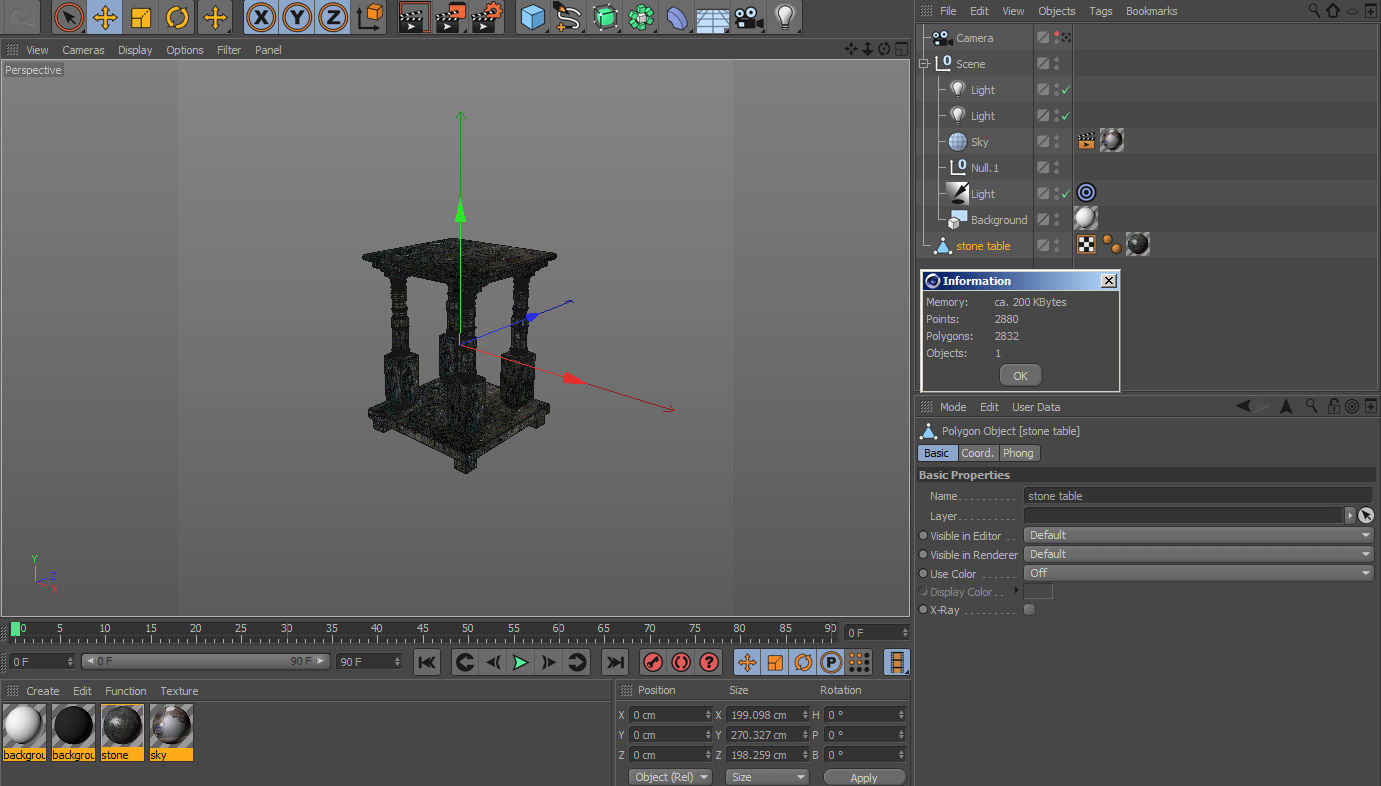
Task: Select the stone table object
Action: click(983, 246)
